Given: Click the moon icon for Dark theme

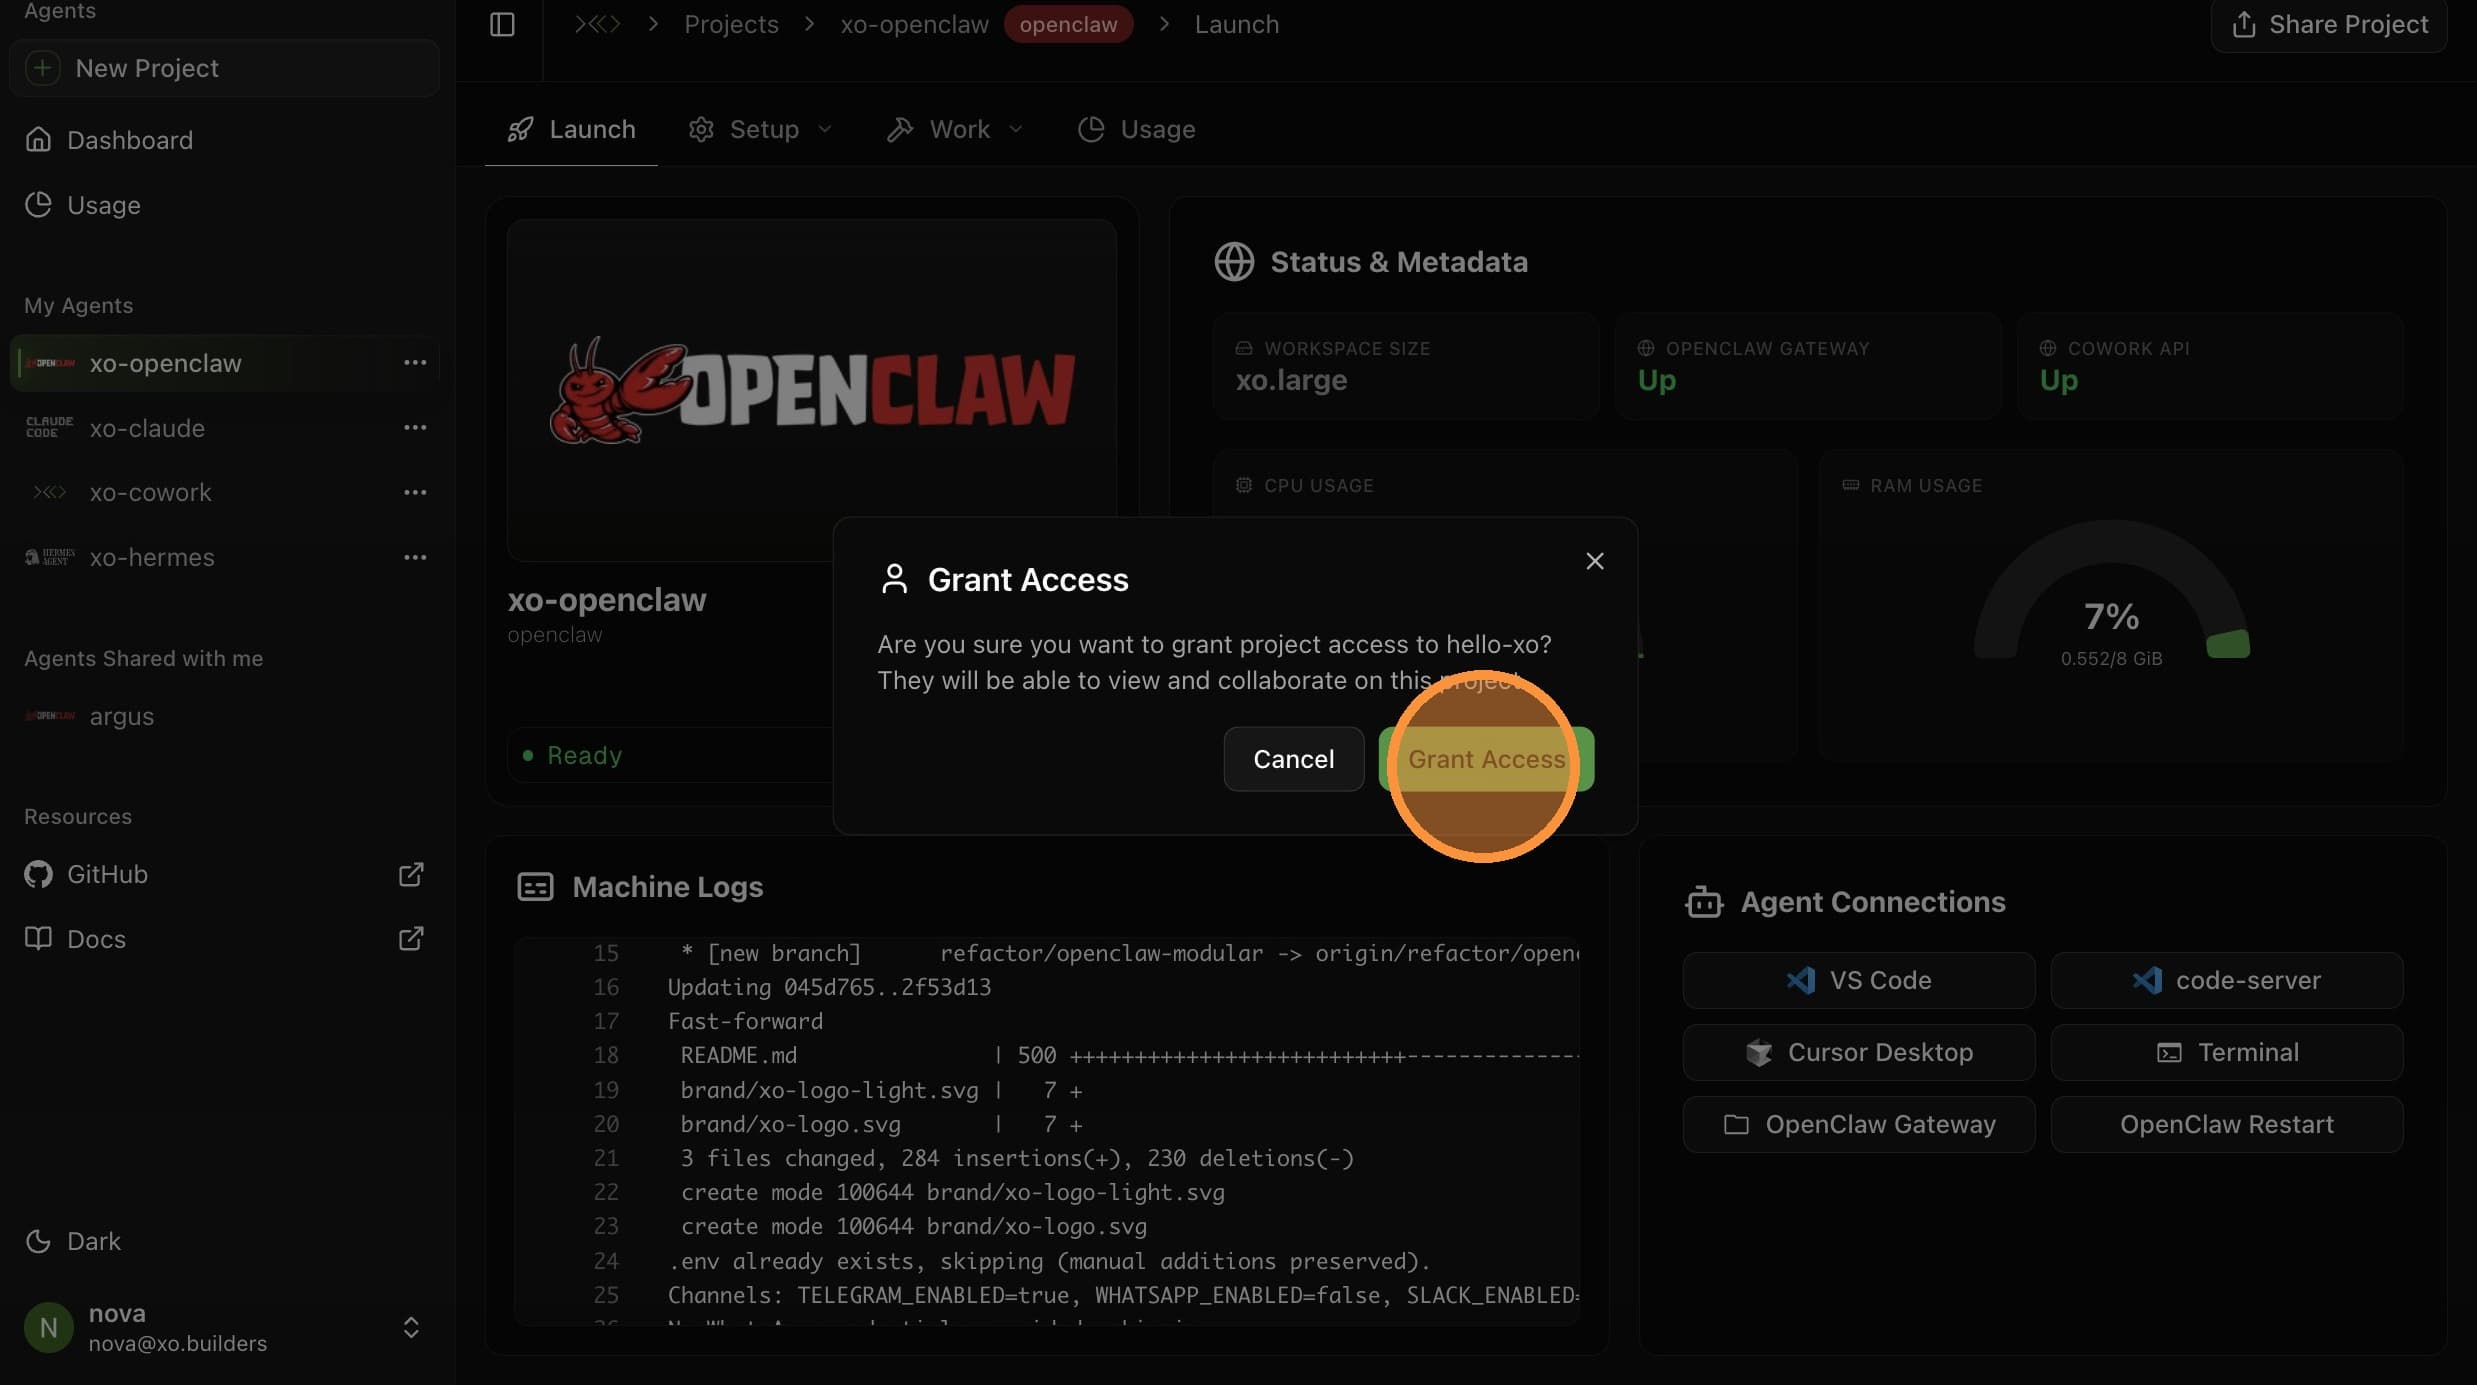Looking at the screenshot, I should pyautogui.click(x=38, y=1241).
